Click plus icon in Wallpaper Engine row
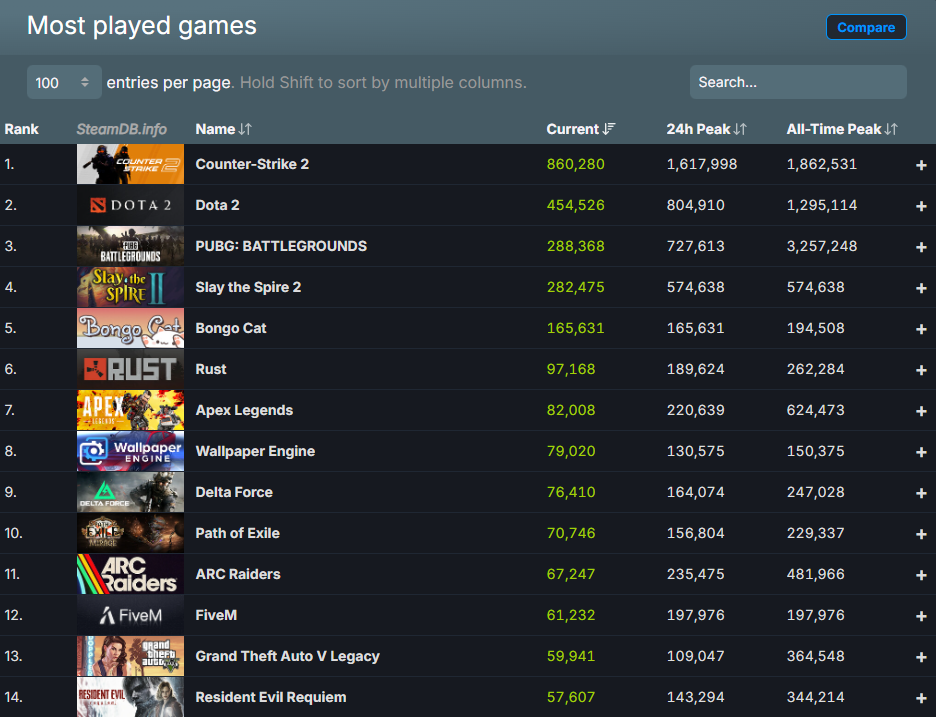The image size is (936, 717). click(x=921, y=452)
